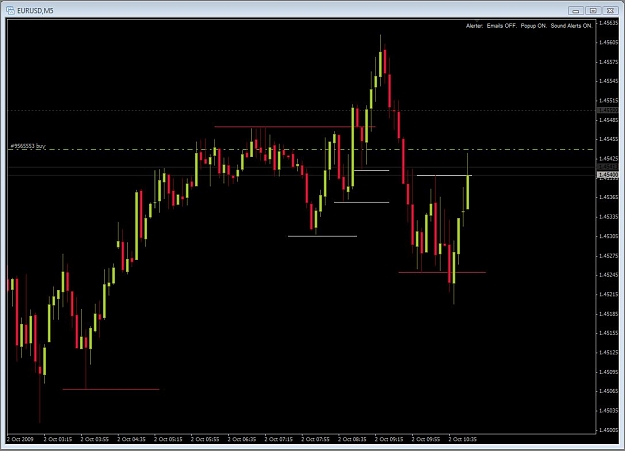Click the 'Sound Alerts ON.' alerter text
625x451 pixels.
click(571, 26)
